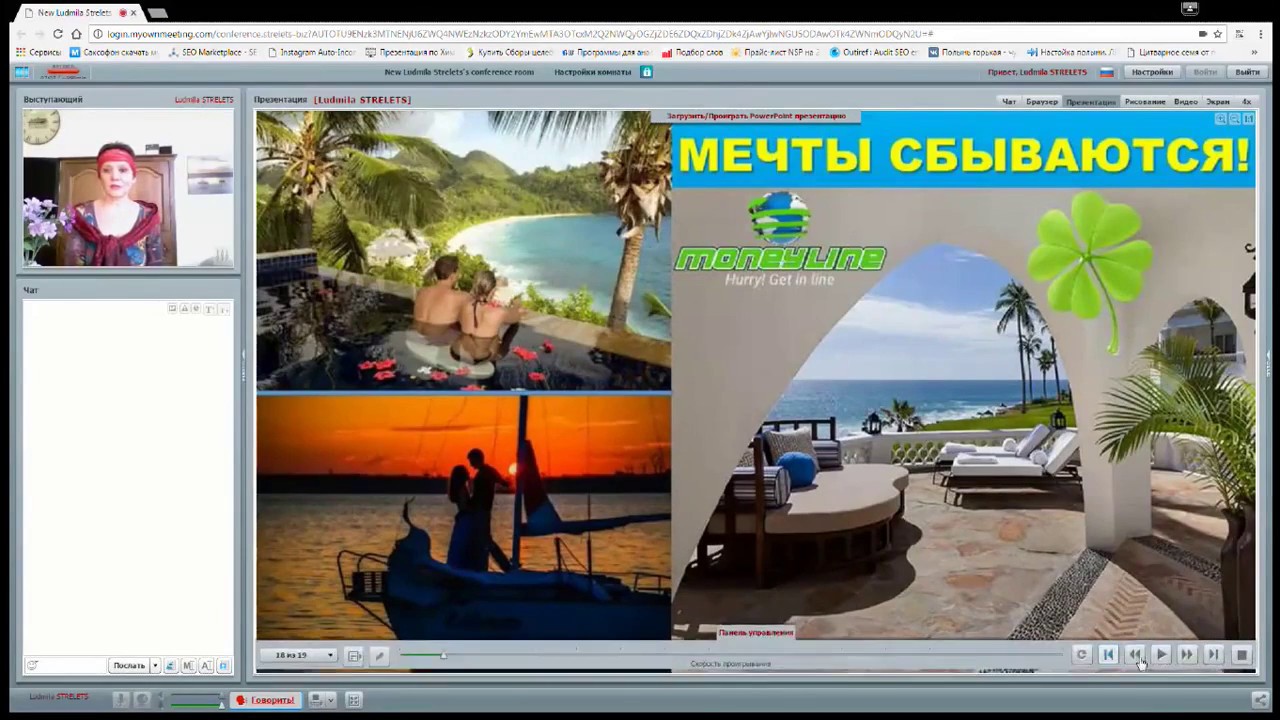Select the Презентация tab
This screenshot has width=1280, height=720.
[x=1091, y=102]
